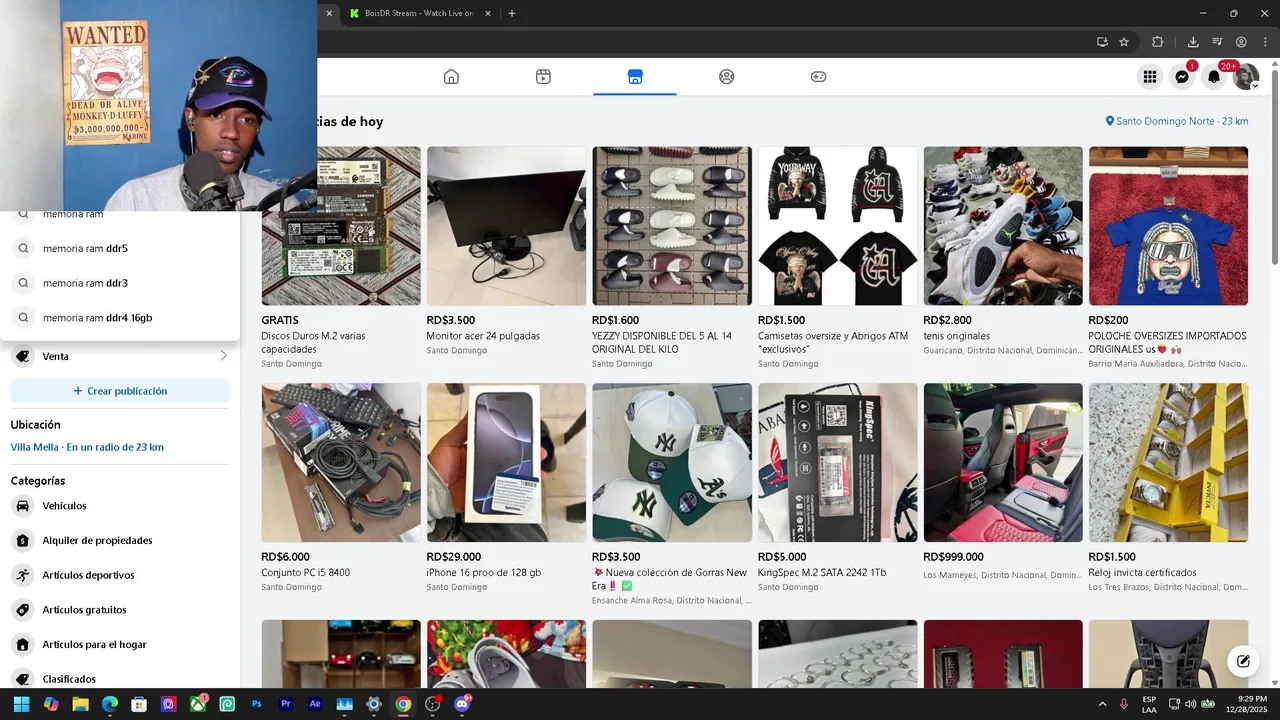The height and width of the screenshot is (720, 1280).
Task: Open Vehículos category
Action: (x=120, y=506)
